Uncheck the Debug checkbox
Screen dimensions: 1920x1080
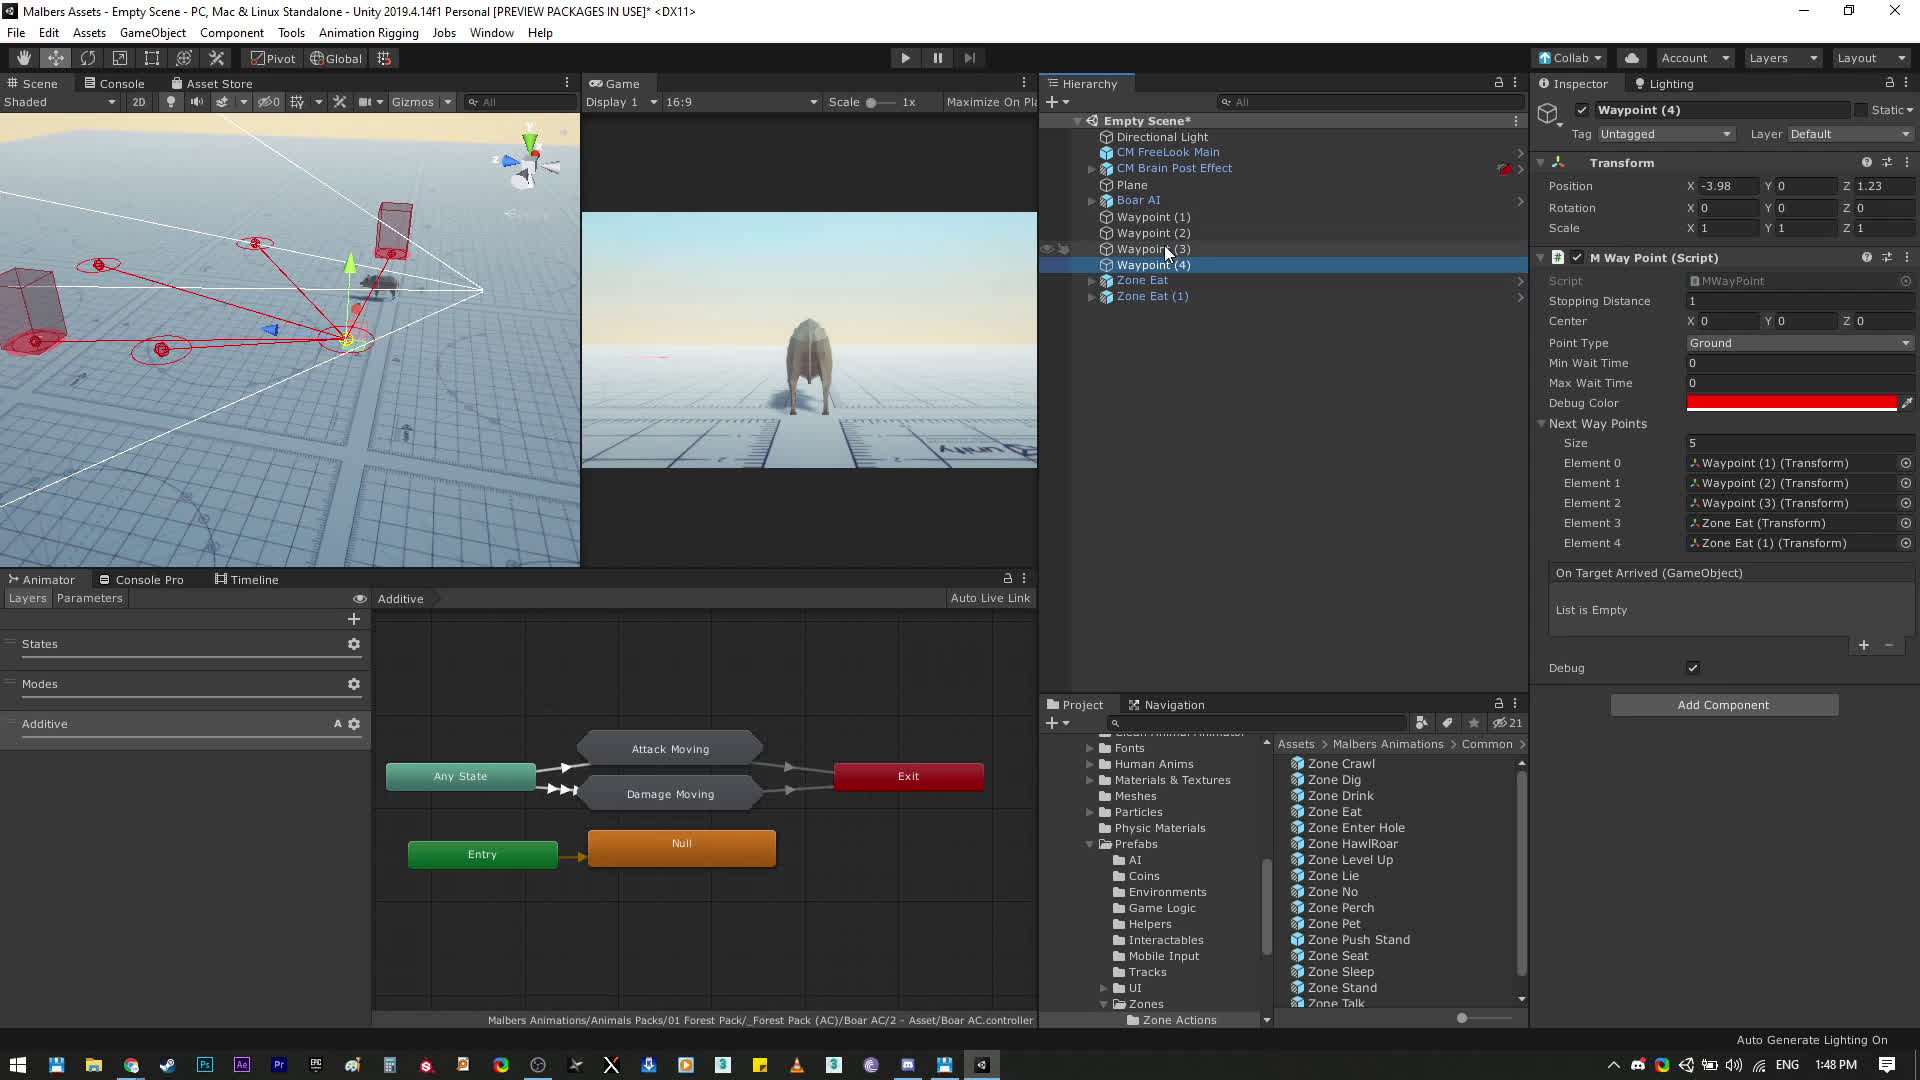coord(1693,668)
